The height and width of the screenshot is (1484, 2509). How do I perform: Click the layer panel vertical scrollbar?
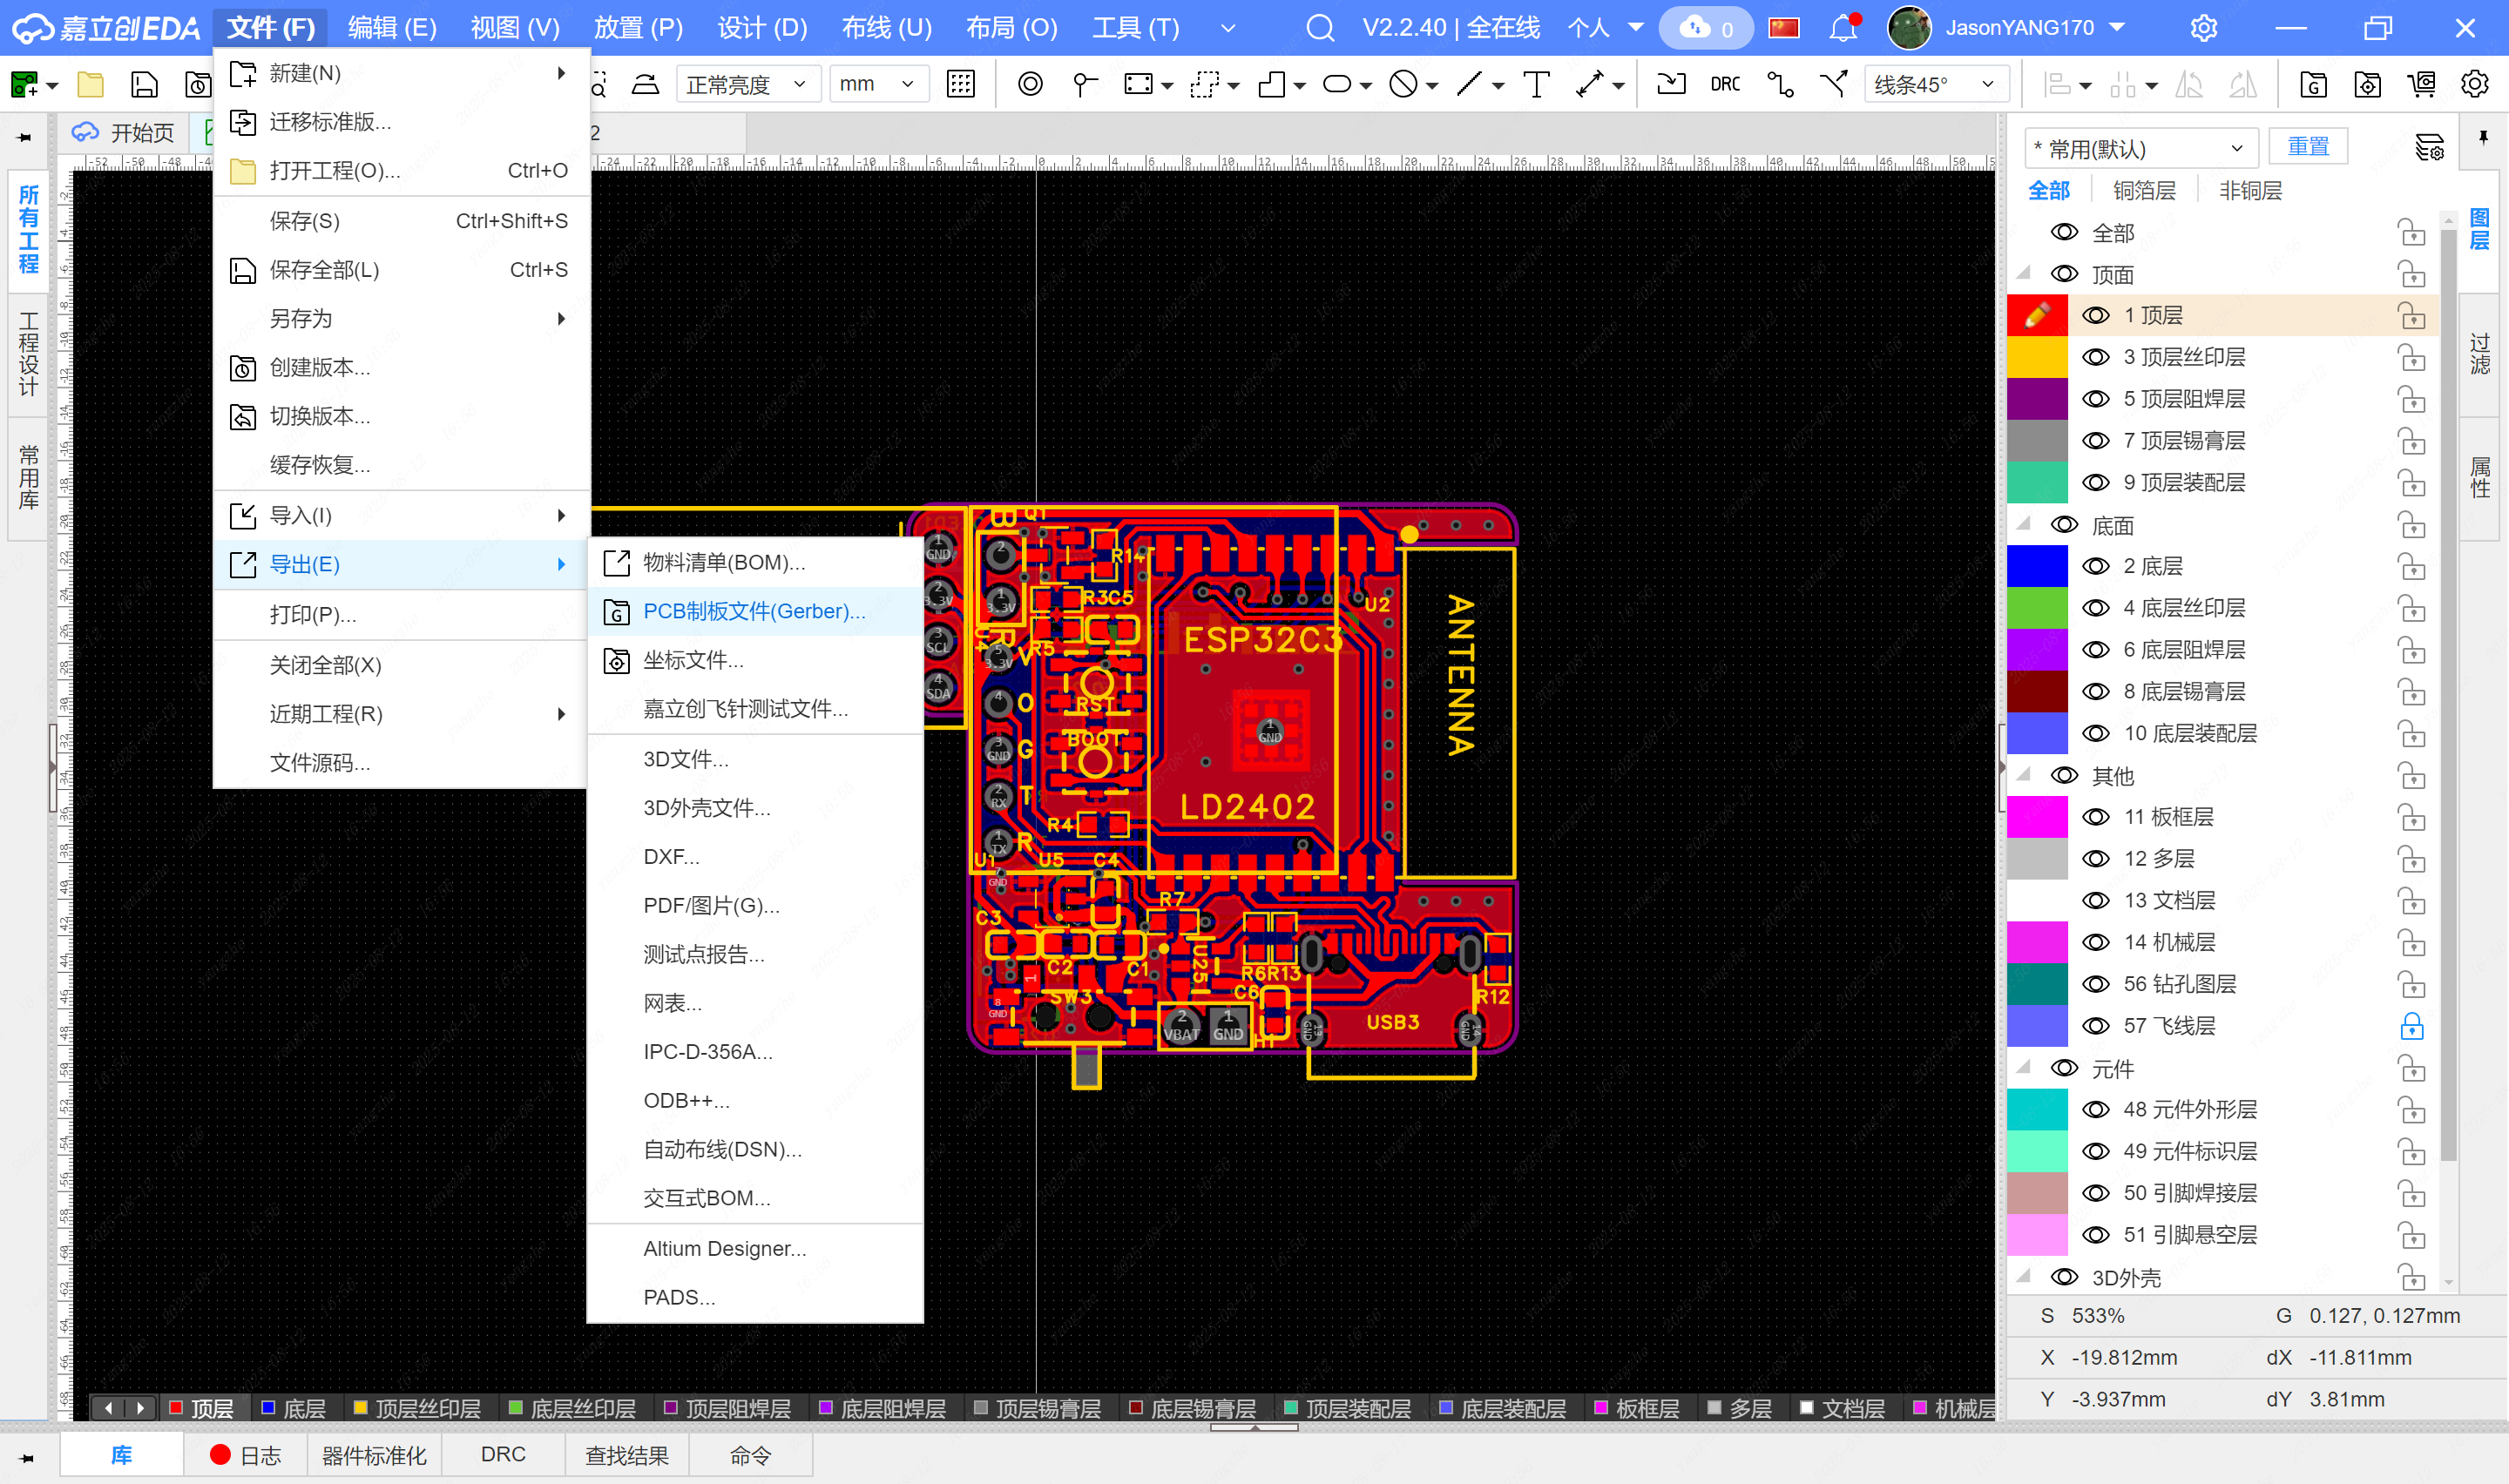pos(2449,696)
